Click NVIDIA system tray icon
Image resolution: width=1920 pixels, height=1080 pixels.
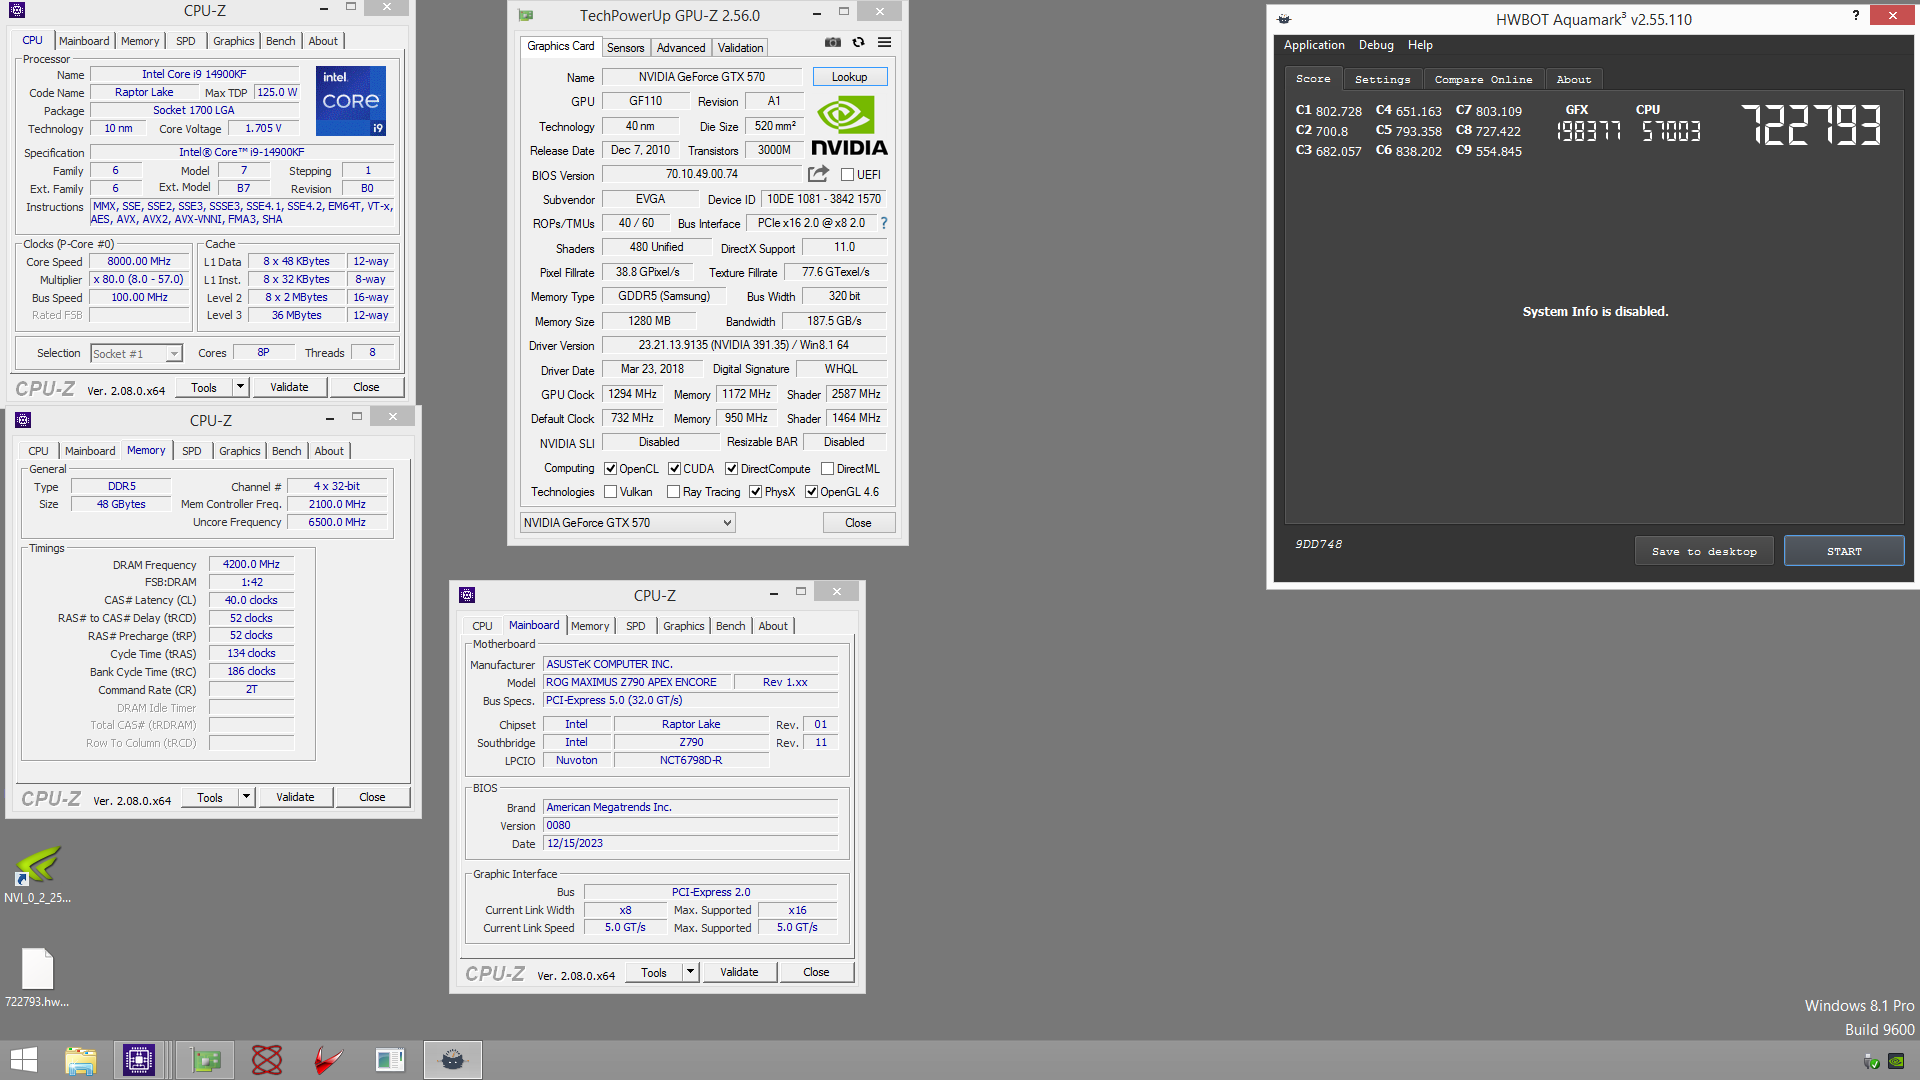1895,1062
